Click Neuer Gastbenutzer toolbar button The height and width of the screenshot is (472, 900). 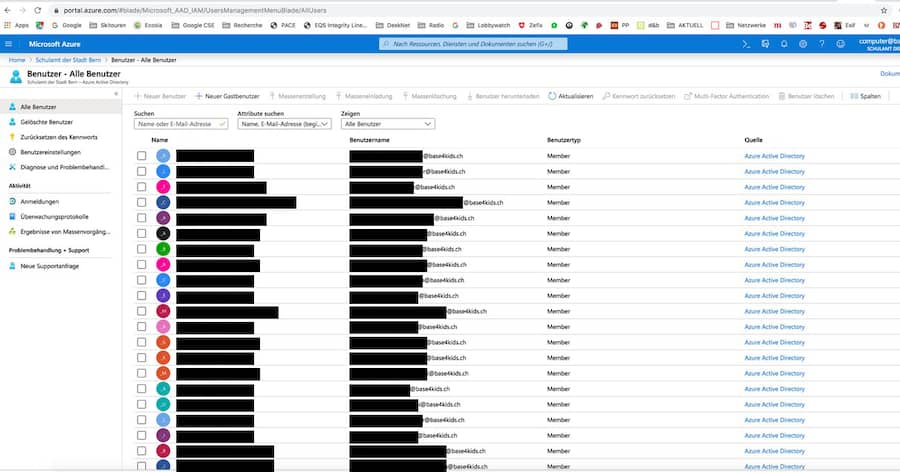227,96
